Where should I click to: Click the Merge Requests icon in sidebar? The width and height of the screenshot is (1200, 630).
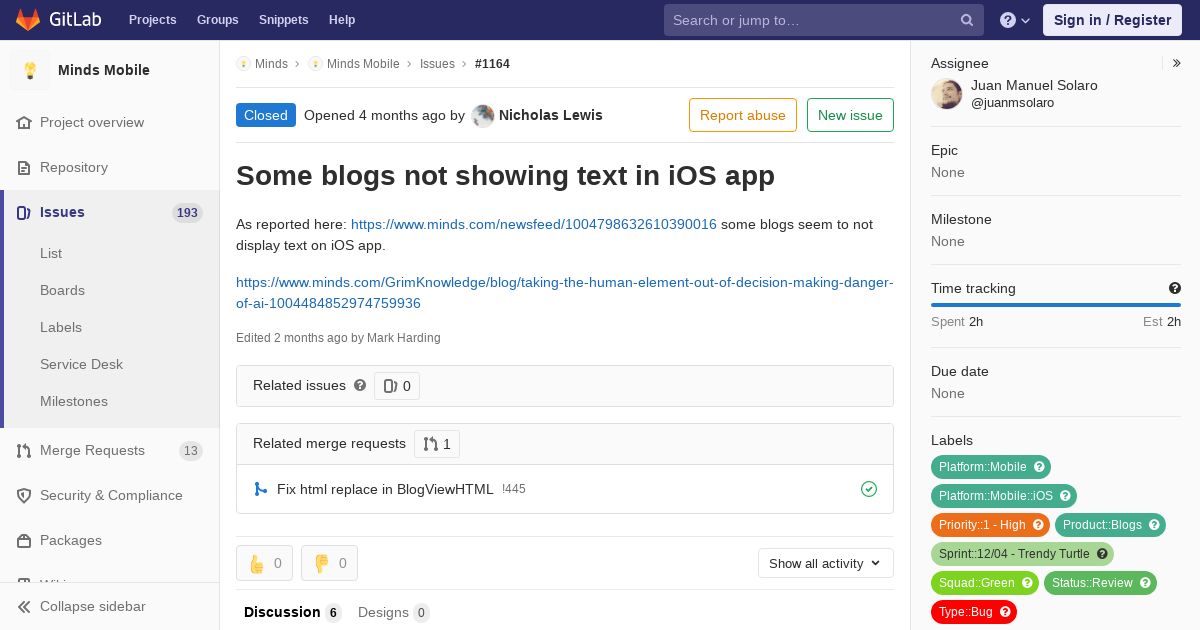[24, 450]
